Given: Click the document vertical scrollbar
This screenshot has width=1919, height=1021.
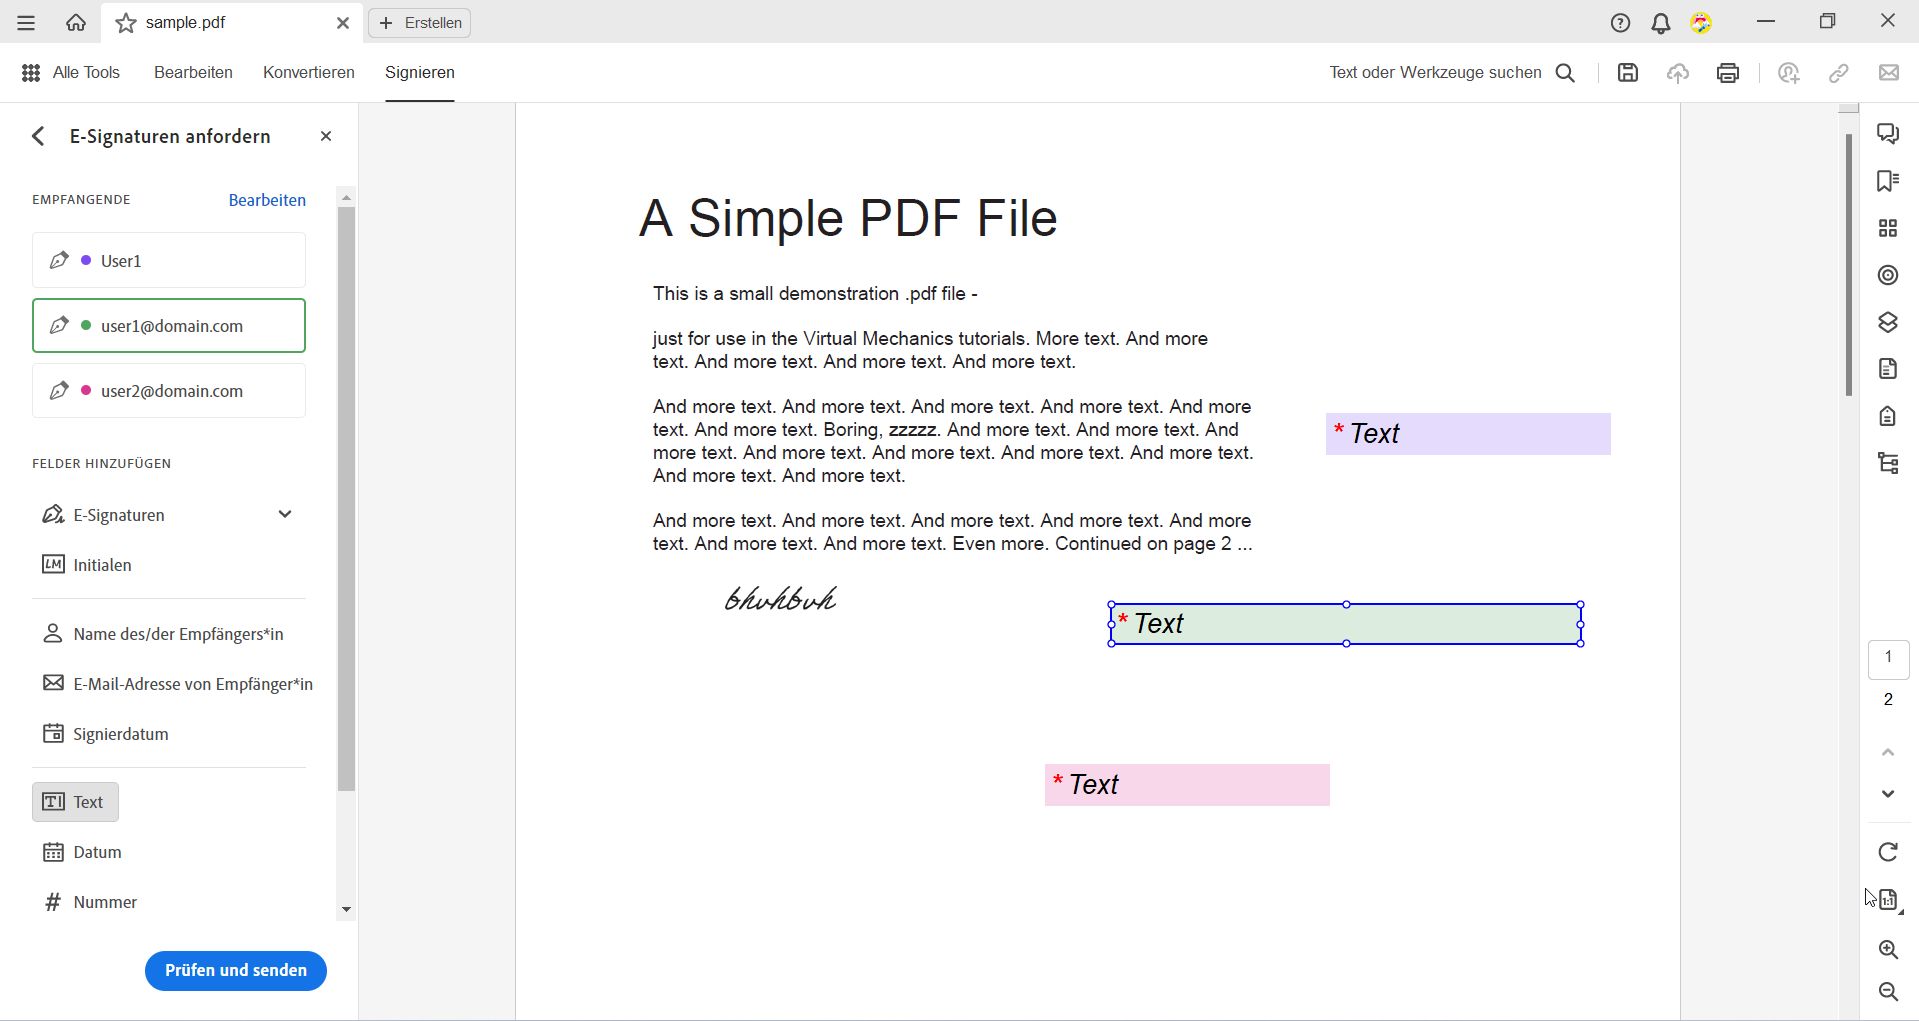Looking at the screenshot, I should (1849, 265).
